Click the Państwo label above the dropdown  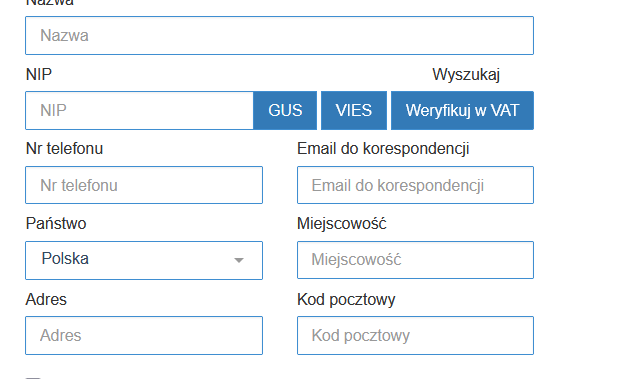pyautogui.click(x=56, y=223)
